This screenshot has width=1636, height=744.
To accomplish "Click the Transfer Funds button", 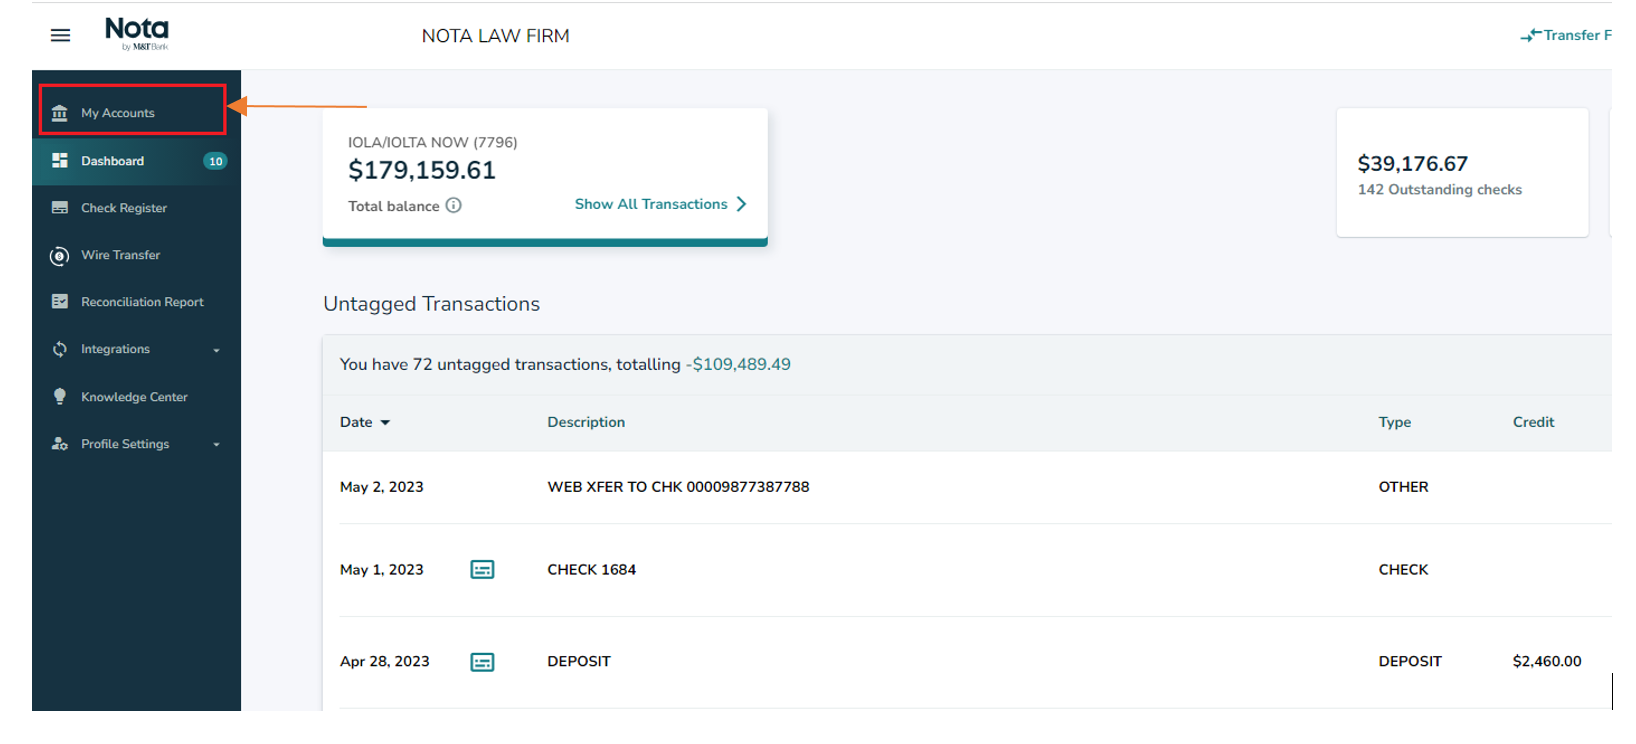I will [x=1566, y=35].
